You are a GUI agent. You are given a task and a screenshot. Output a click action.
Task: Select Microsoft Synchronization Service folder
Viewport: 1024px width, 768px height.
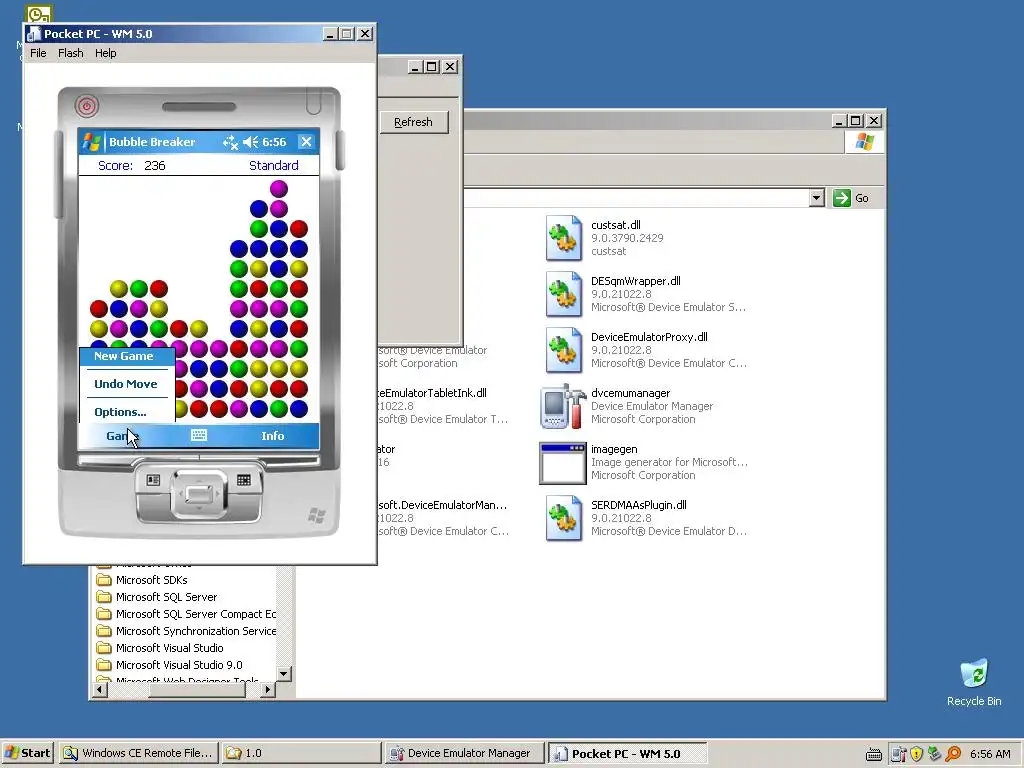click(x=186, y=631)
